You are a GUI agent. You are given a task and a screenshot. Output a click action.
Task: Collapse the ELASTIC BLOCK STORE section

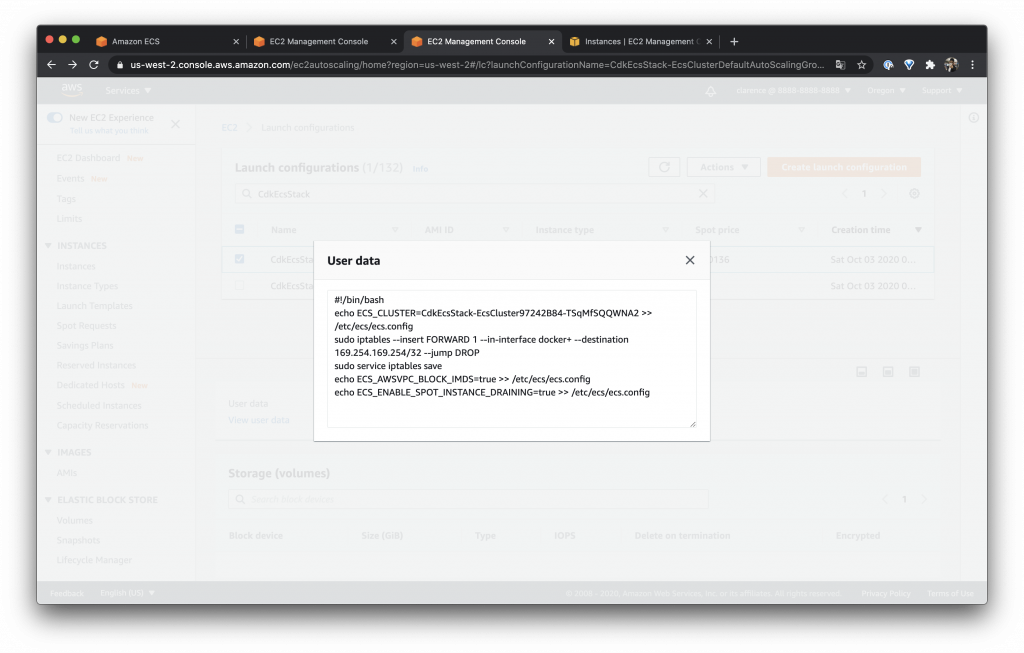tap(48, 500)
